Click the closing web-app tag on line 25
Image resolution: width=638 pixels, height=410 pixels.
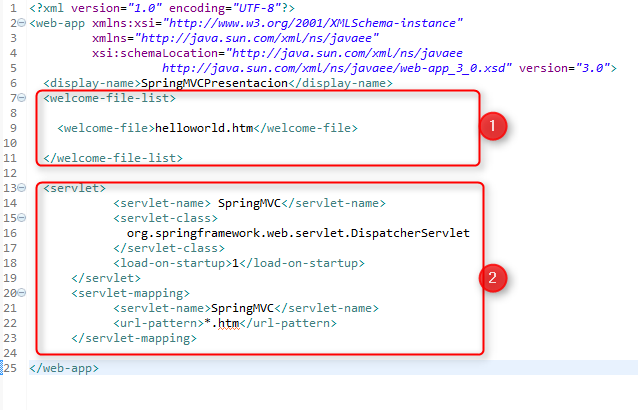(x=64, y=368)
